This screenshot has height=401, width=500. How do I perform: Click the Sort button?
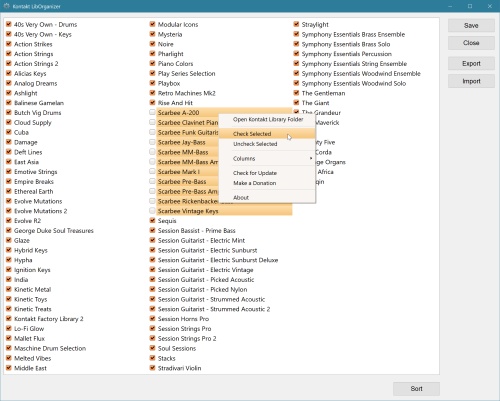tap(416, 389)
